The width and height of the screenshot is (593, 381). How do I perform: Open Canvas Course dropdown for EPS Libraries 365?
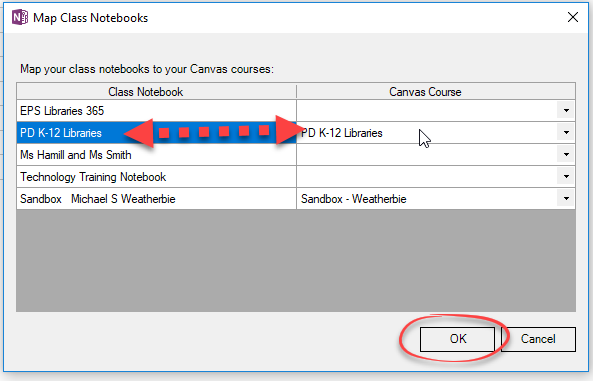[x=566, y=110]
